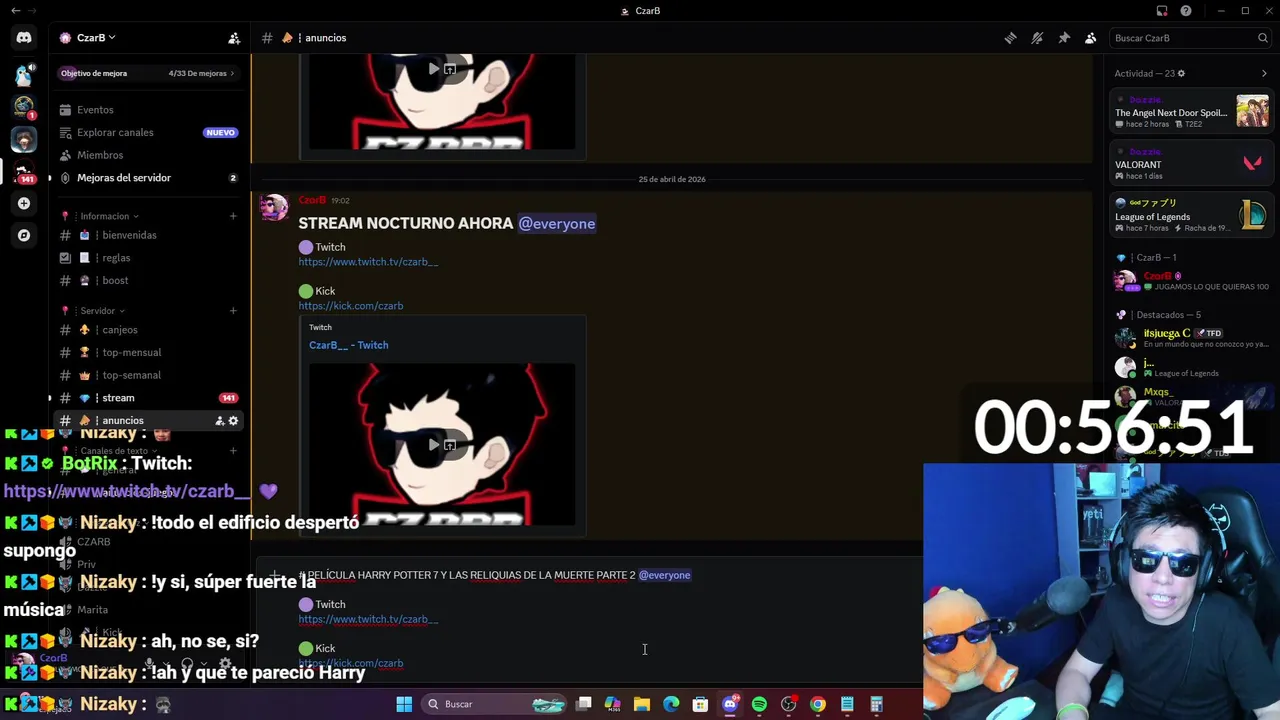Open Microsoft Edge from taskbar

point(671,704)
